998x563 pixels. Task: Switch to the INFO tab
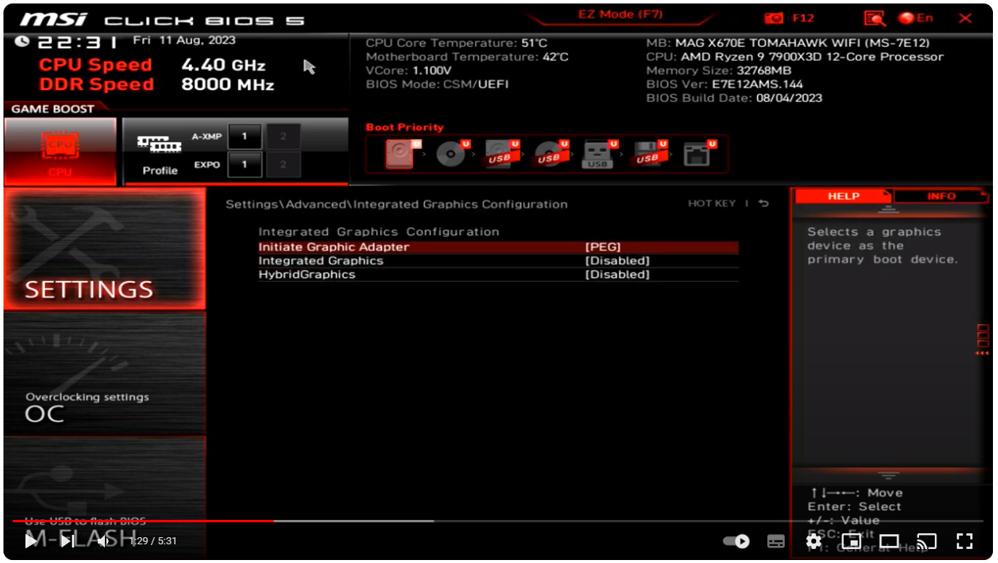pos(941,196)
